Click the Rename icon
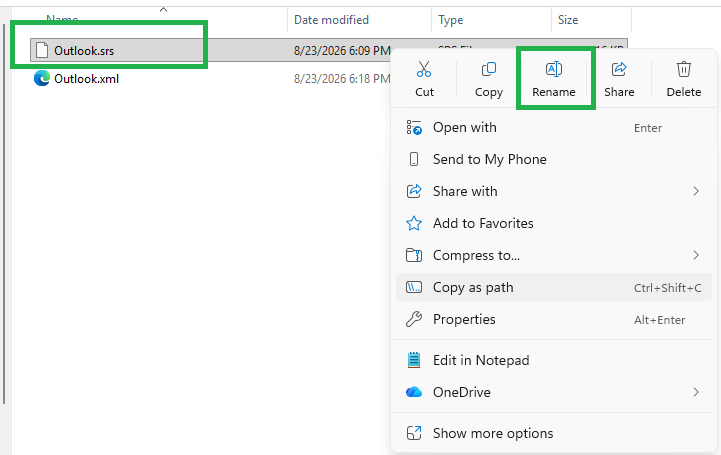This screenshot has height=455, width=721. pos(554,69)
